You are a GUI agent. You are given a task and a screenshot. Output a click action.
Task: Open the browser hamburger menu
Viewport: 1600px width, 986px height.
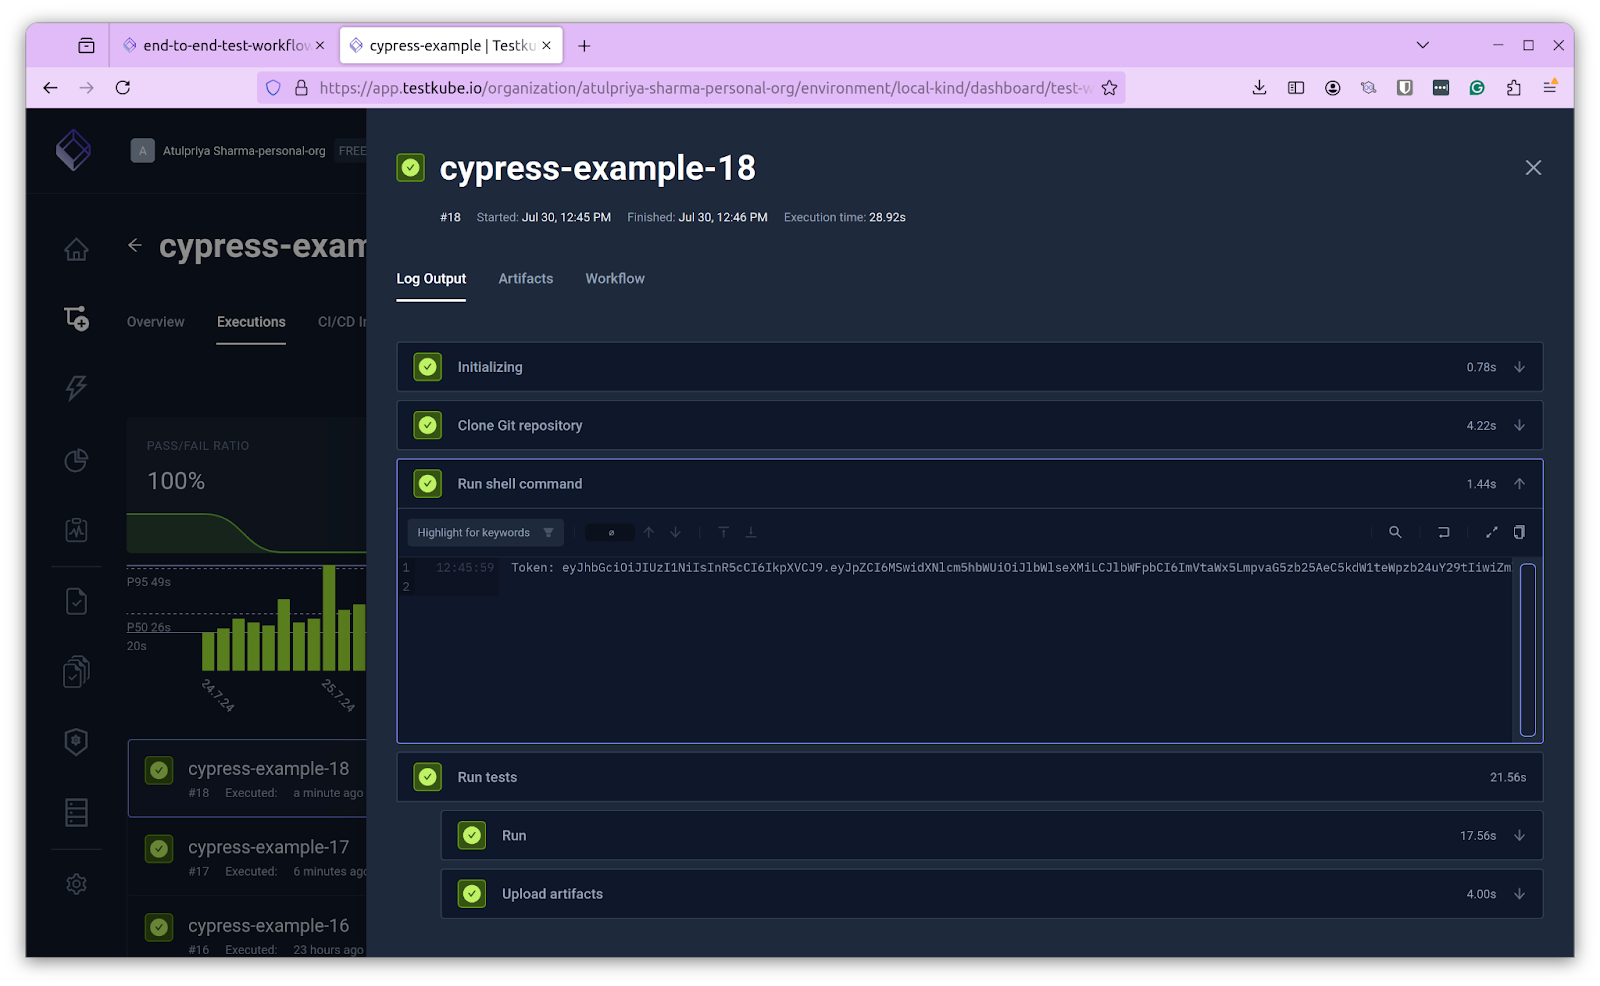point(1549,88)
